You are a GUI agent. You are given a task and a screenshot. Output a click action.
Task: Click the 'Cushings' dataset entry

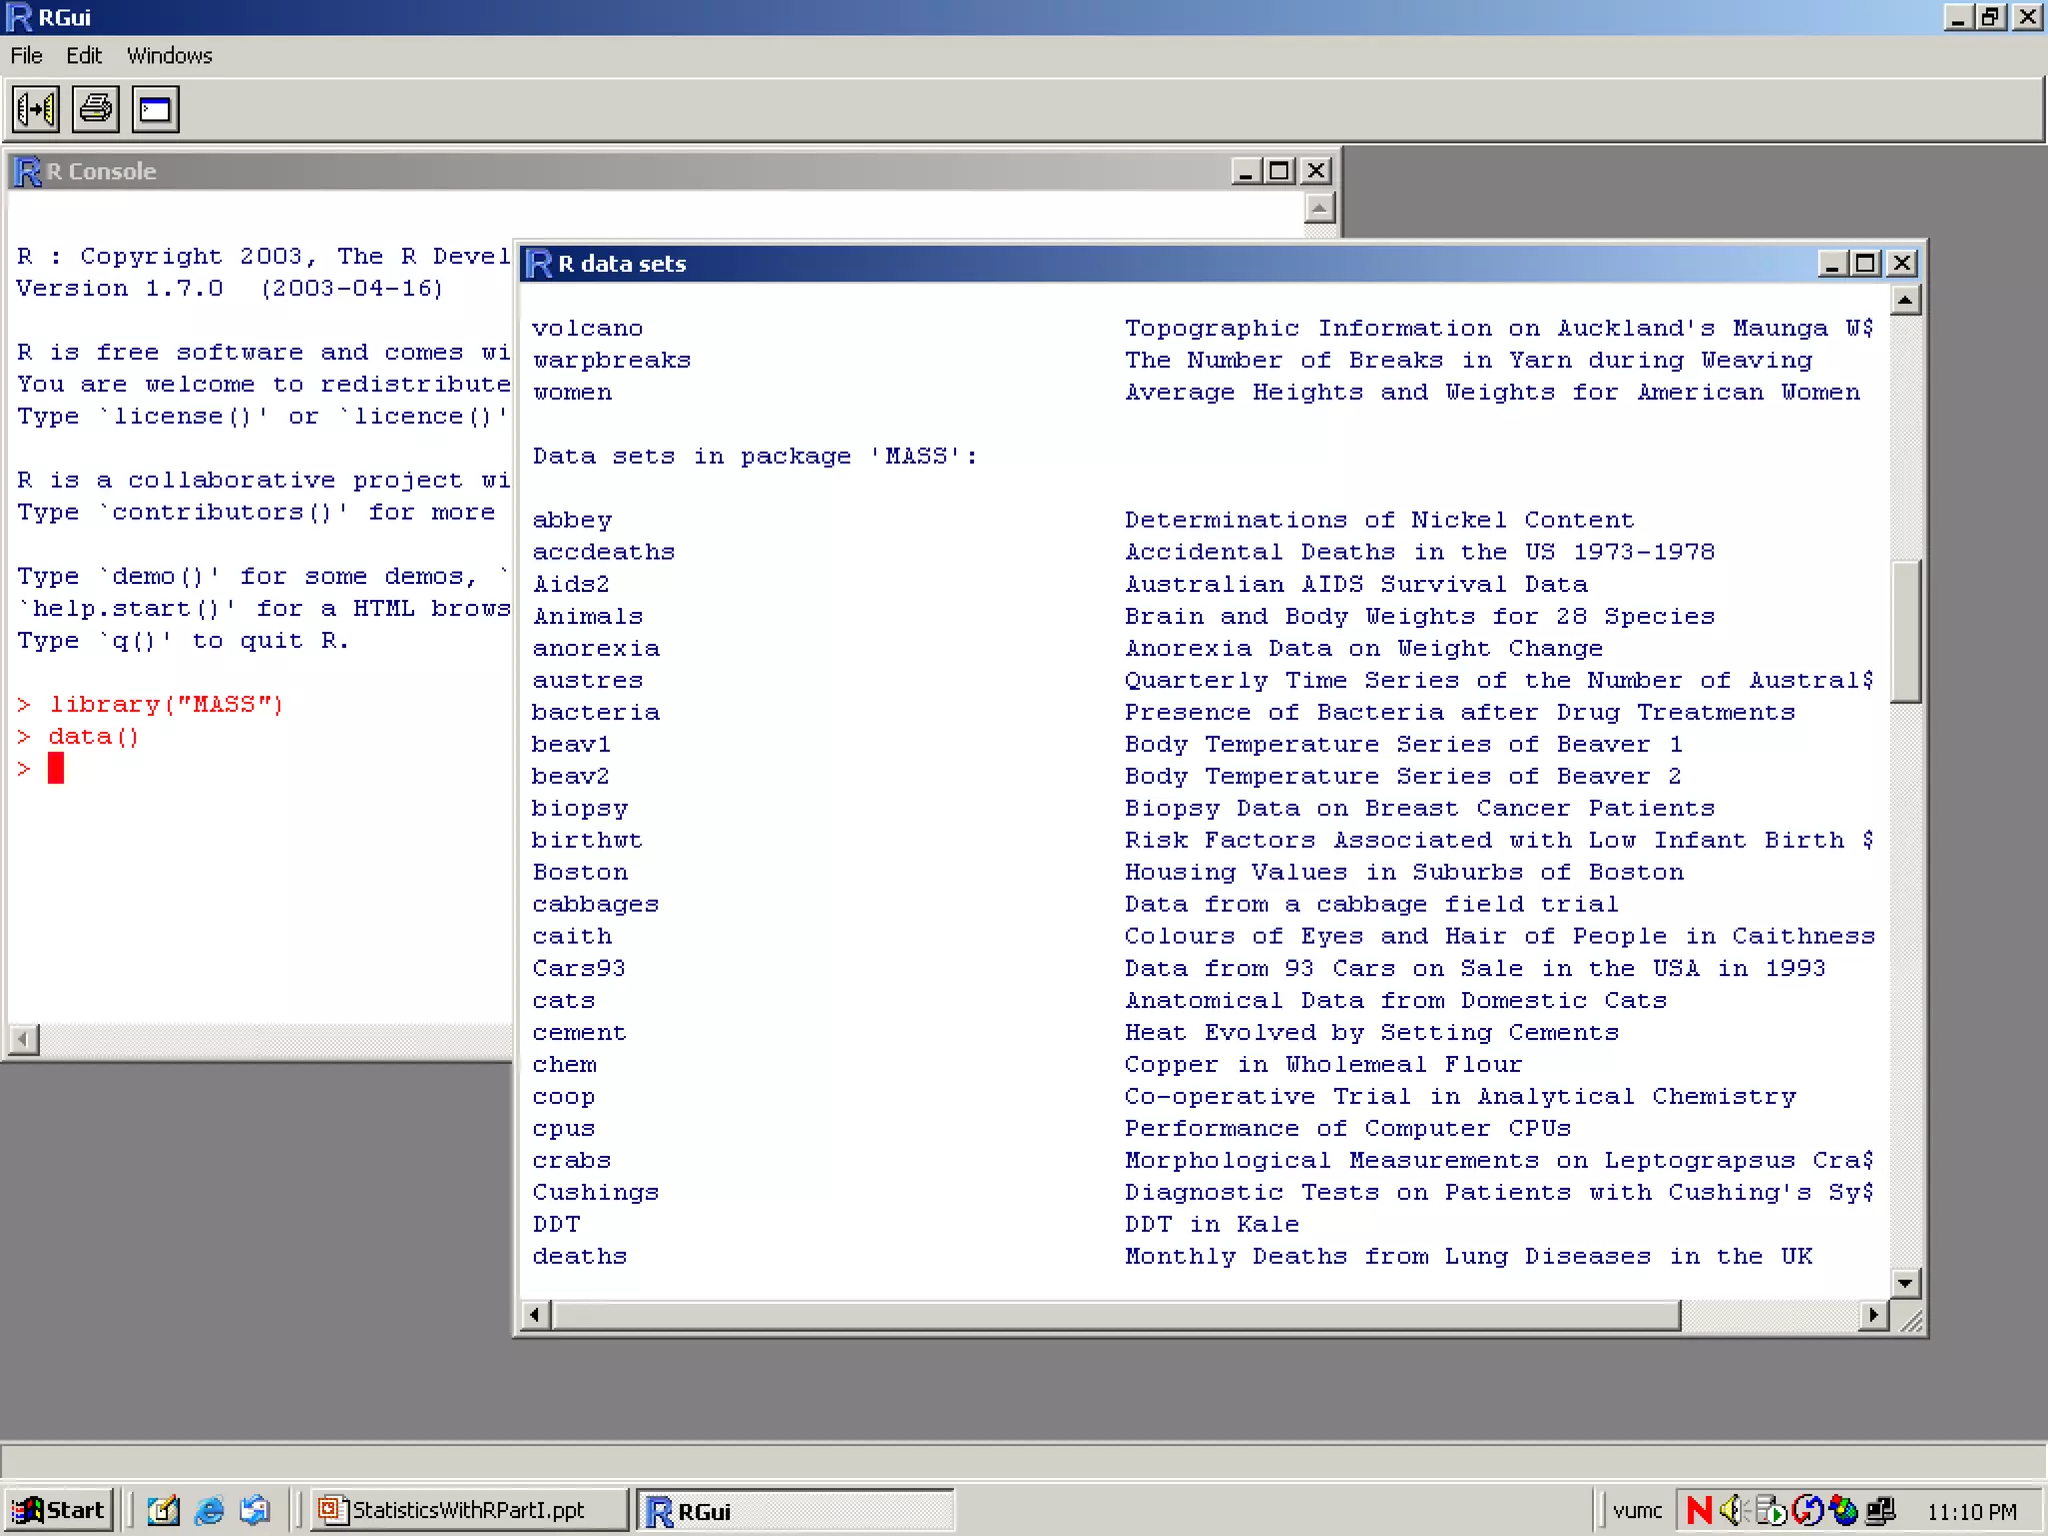pyautogui.click(x=596, y=1192)
